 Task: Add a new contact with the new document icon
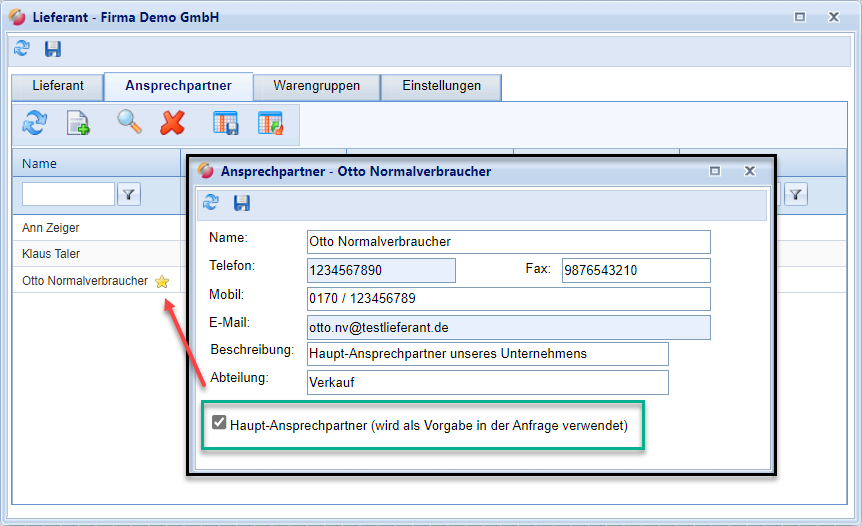point(78,123)
